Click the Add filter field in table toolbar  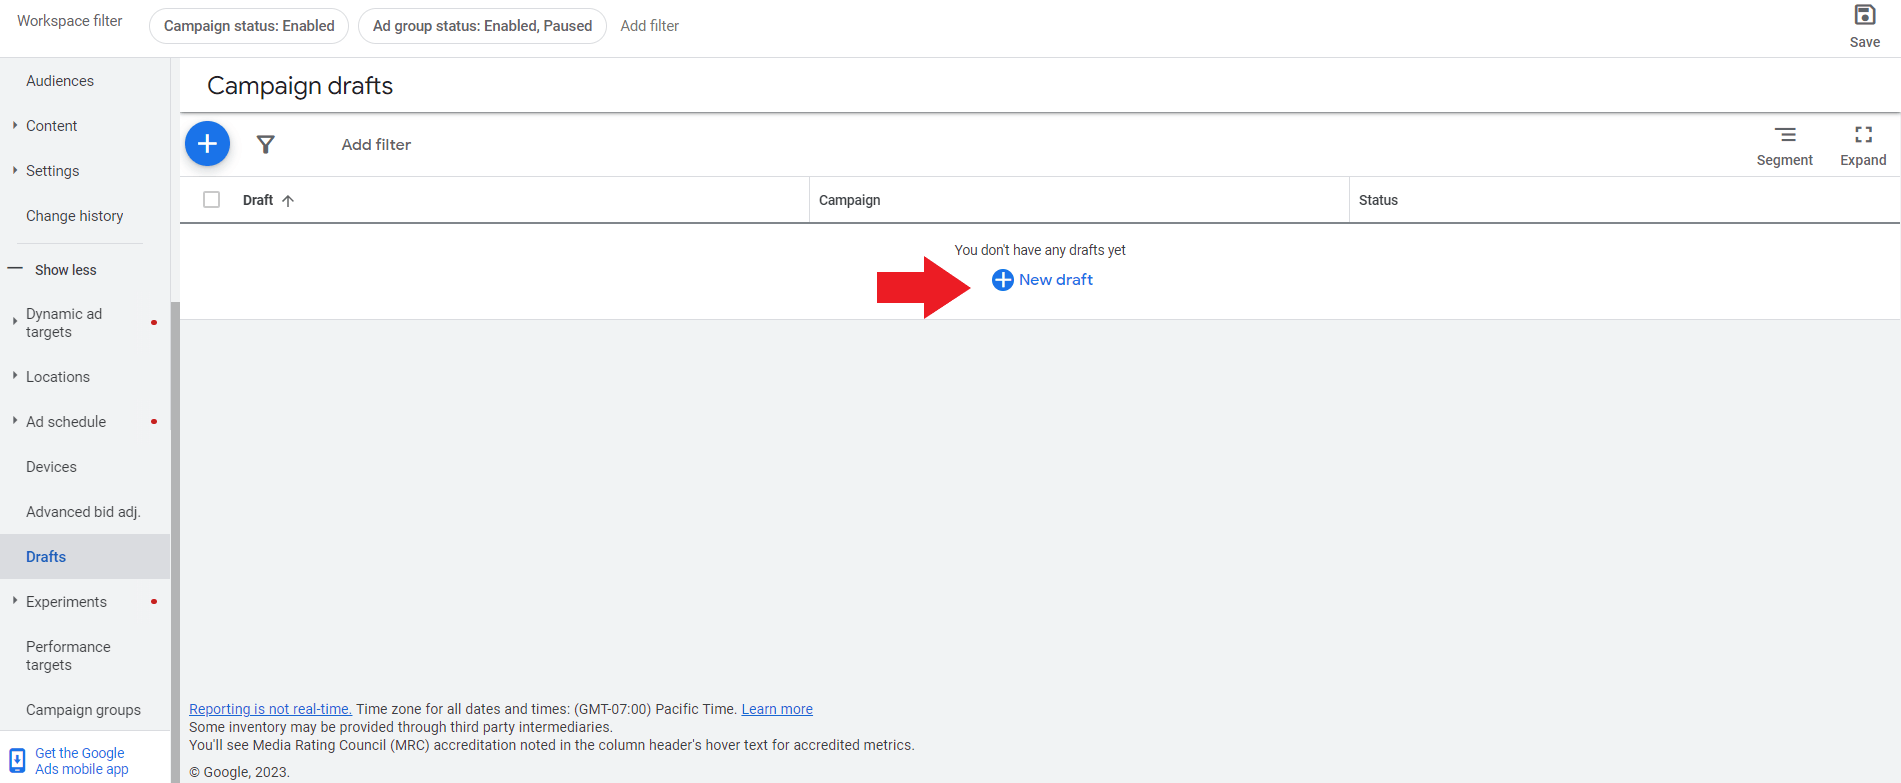[376, 145]
